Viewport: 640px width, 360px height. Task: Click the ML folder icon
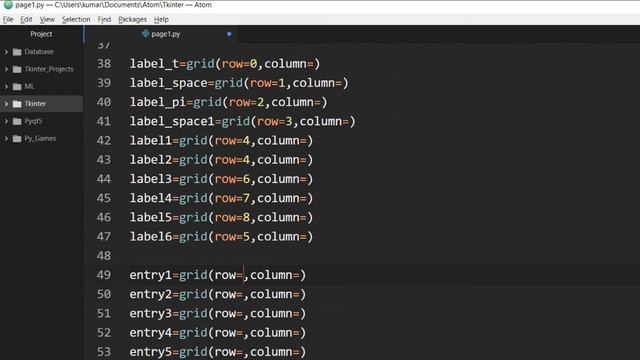17,87
